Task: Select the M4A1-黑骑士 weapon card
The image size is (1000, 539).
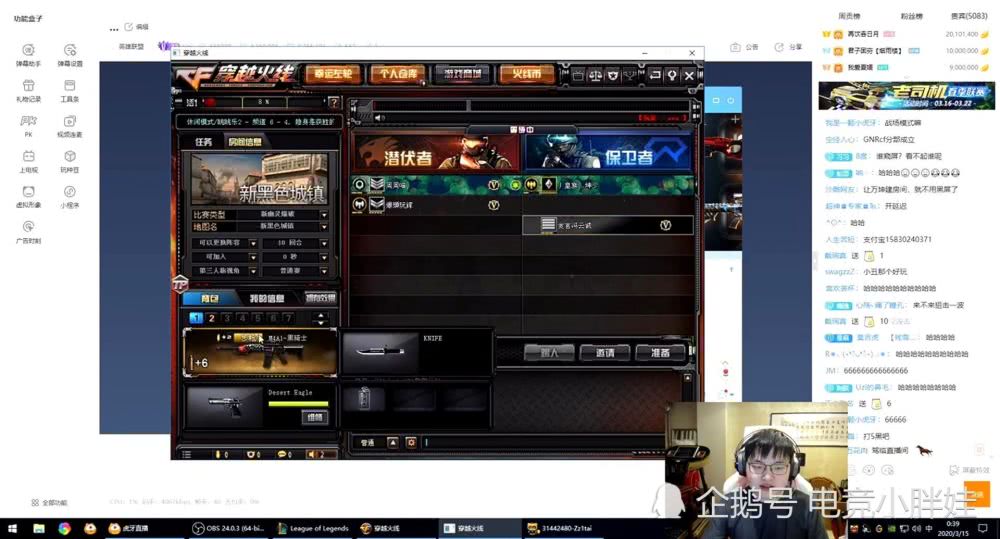Action: pyautogui.click(x=260, y=351)
